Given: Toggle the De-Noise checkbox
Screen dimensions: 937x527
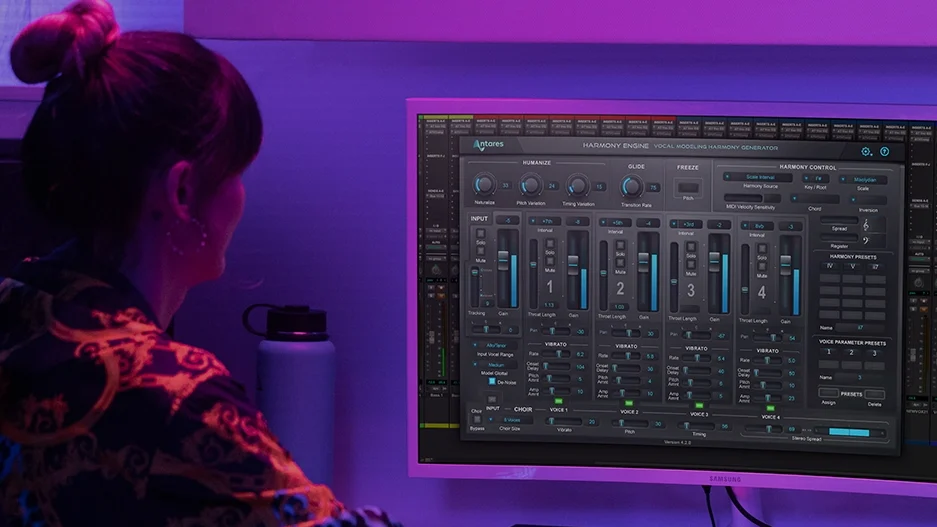Looking at the screenshot, I should pyautogui.click(x=493, y=381).
